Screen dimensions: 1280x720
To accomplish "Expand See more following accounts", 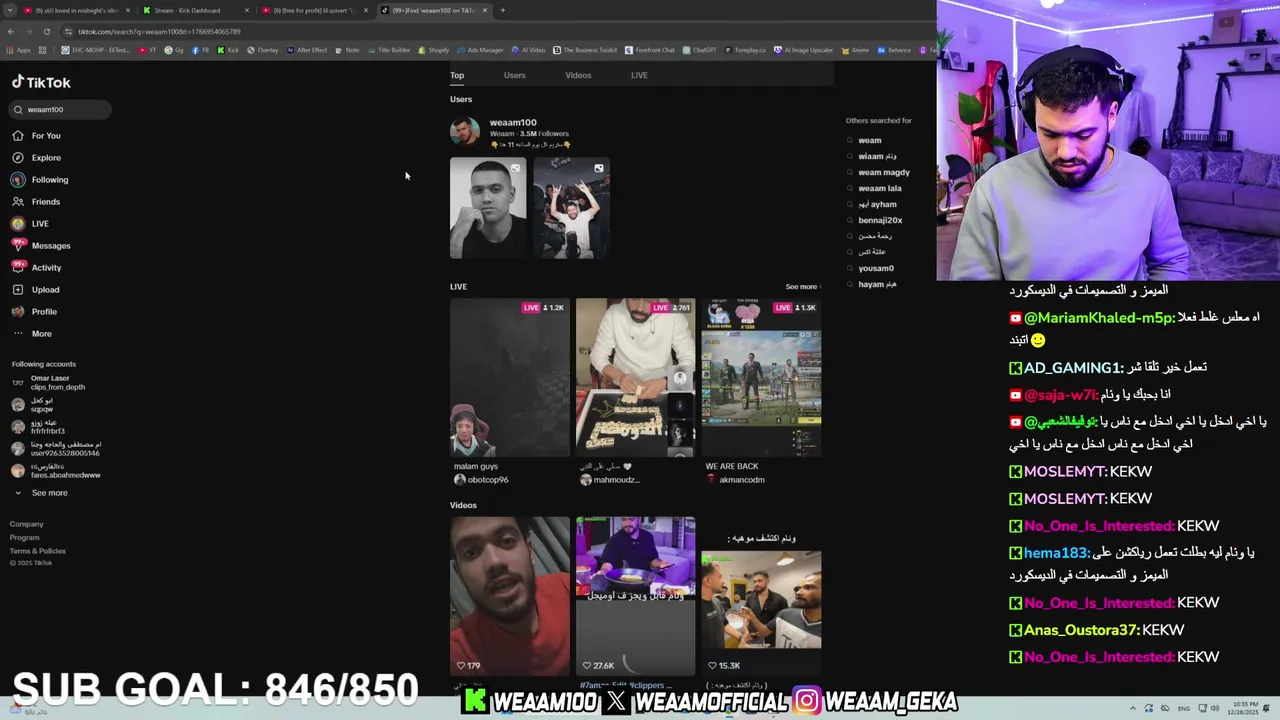I will [x=41, y=493].
